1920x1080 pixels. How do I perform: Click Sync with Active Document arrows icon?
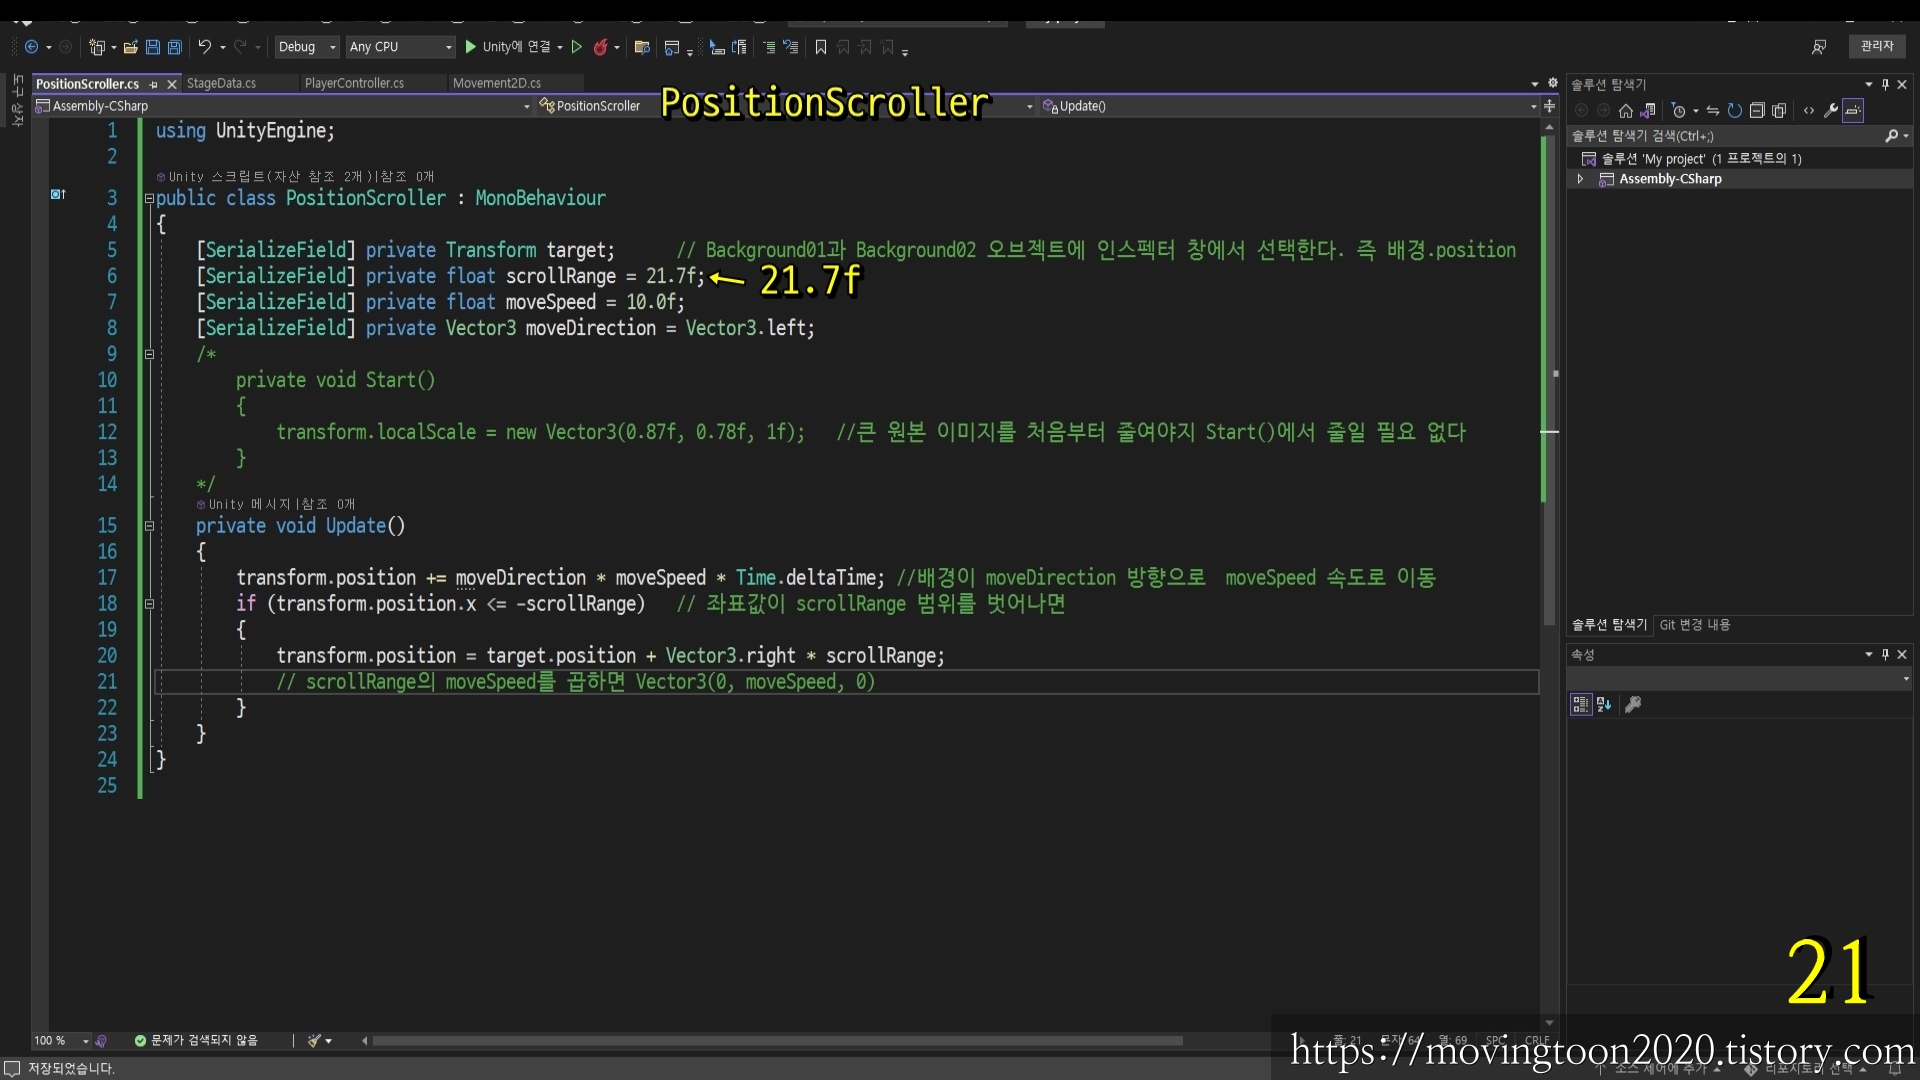1713,110
